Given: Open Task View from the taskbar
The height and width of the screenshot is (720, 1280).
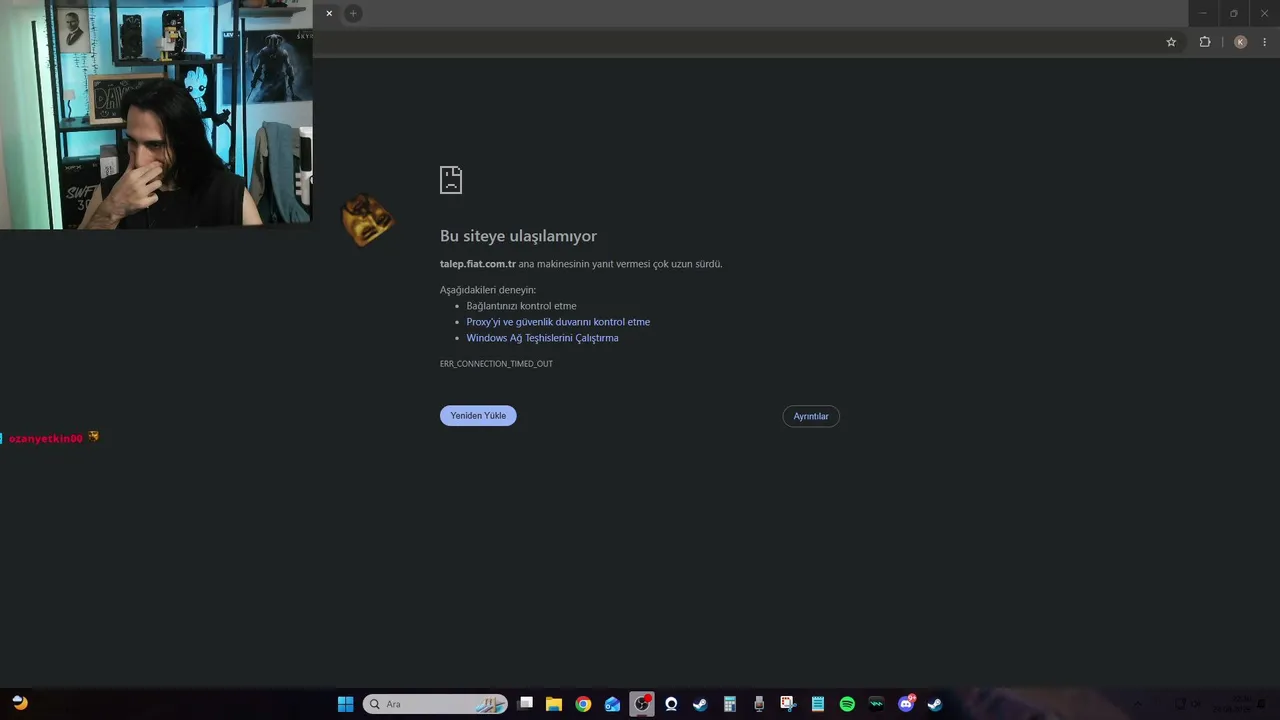Looking at the screenshot, I should coord(526,704).
